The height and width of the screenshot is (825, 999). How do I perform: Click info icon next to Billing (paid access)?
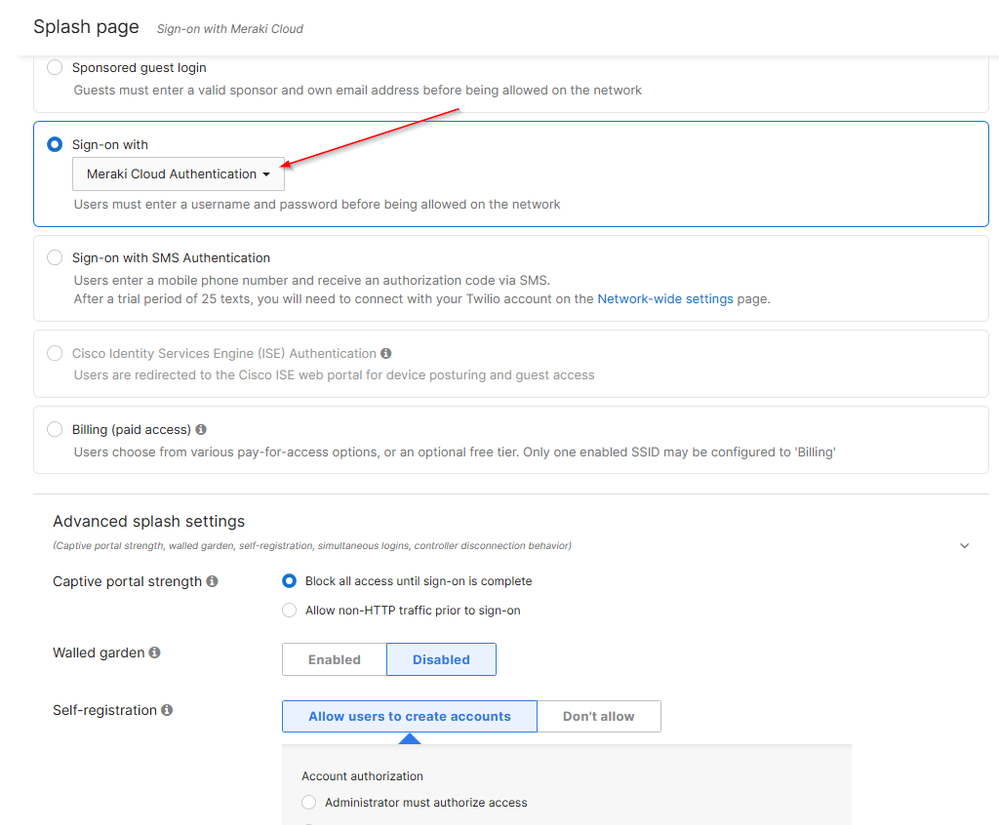click(201, 429)
